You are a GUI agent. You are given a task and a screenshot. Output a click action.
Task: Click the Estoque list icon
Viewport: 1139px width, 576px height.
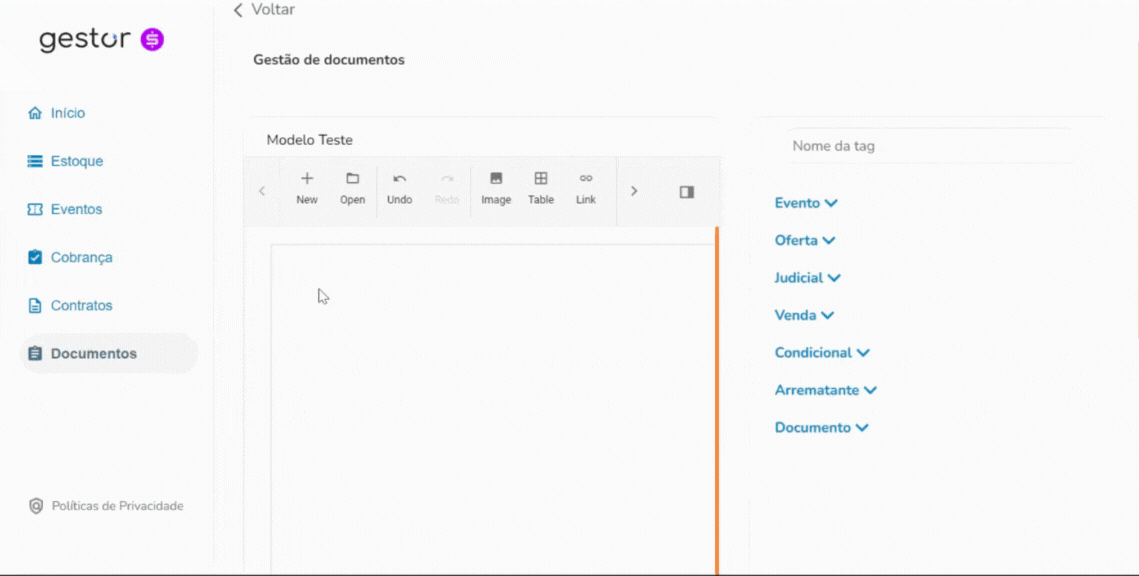(x=35, y=161)
